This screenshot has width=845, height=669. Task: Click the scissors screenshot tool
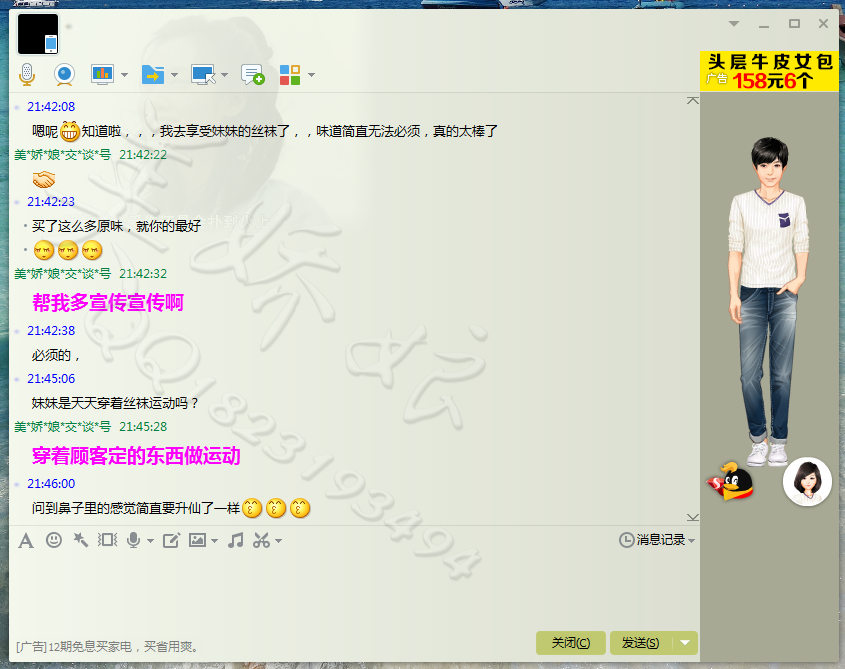[x=262, y=540]
